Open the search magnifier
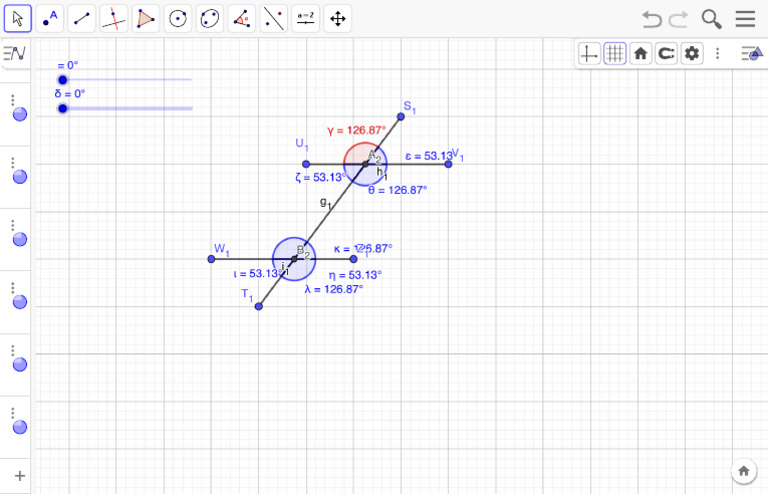This screenshot has height=494, width=768. click(711, 19)
